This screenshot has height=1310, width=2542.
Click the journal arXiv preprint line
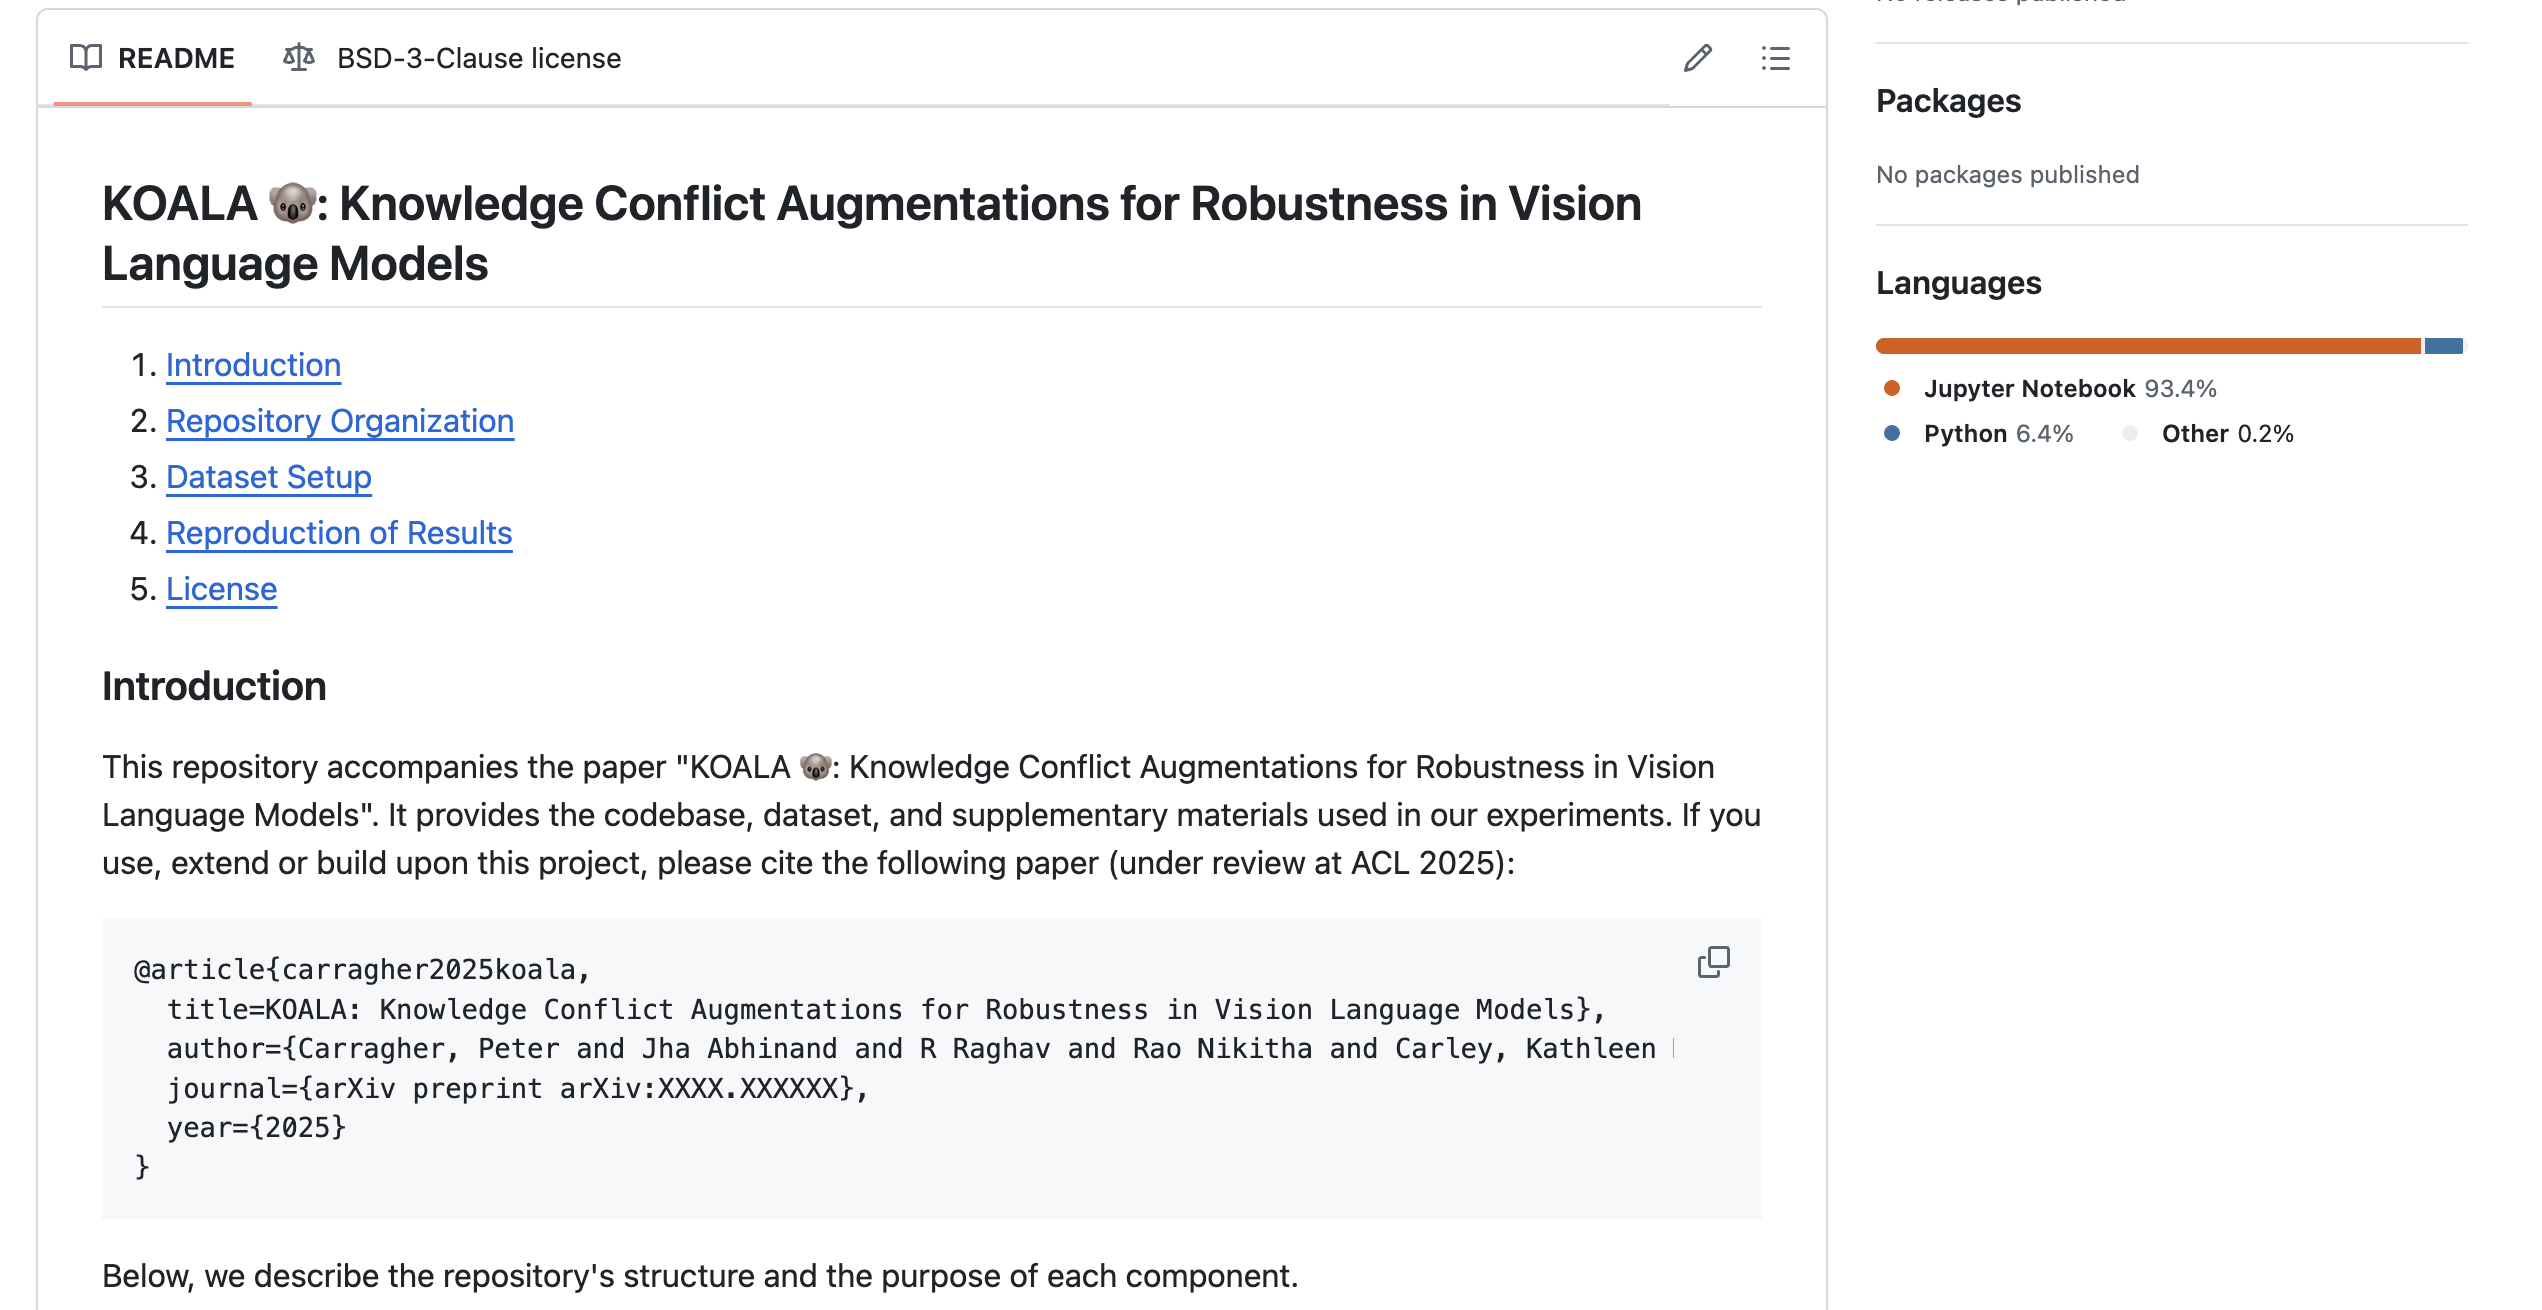[x=518, y=1088]
